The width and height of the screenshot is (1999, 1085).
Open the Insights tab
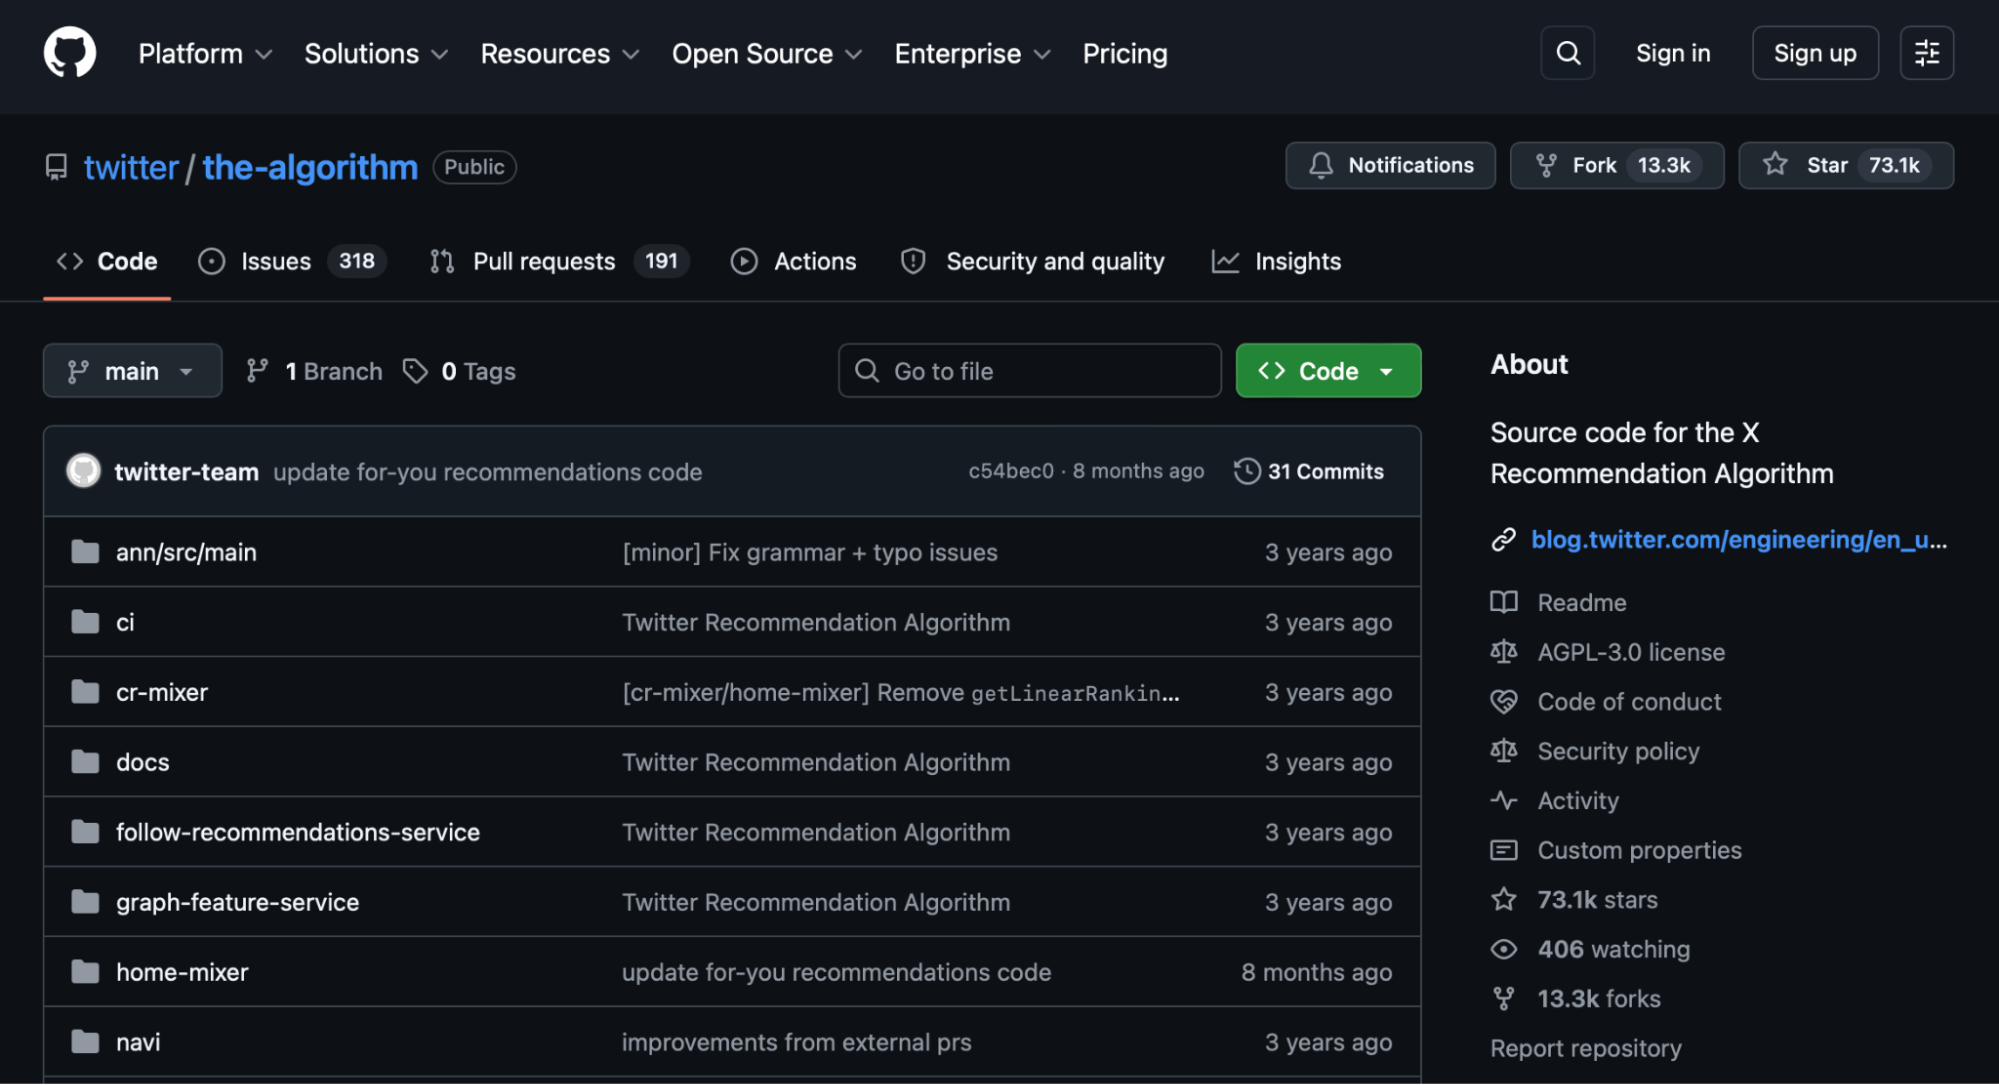coord(1276,262)
